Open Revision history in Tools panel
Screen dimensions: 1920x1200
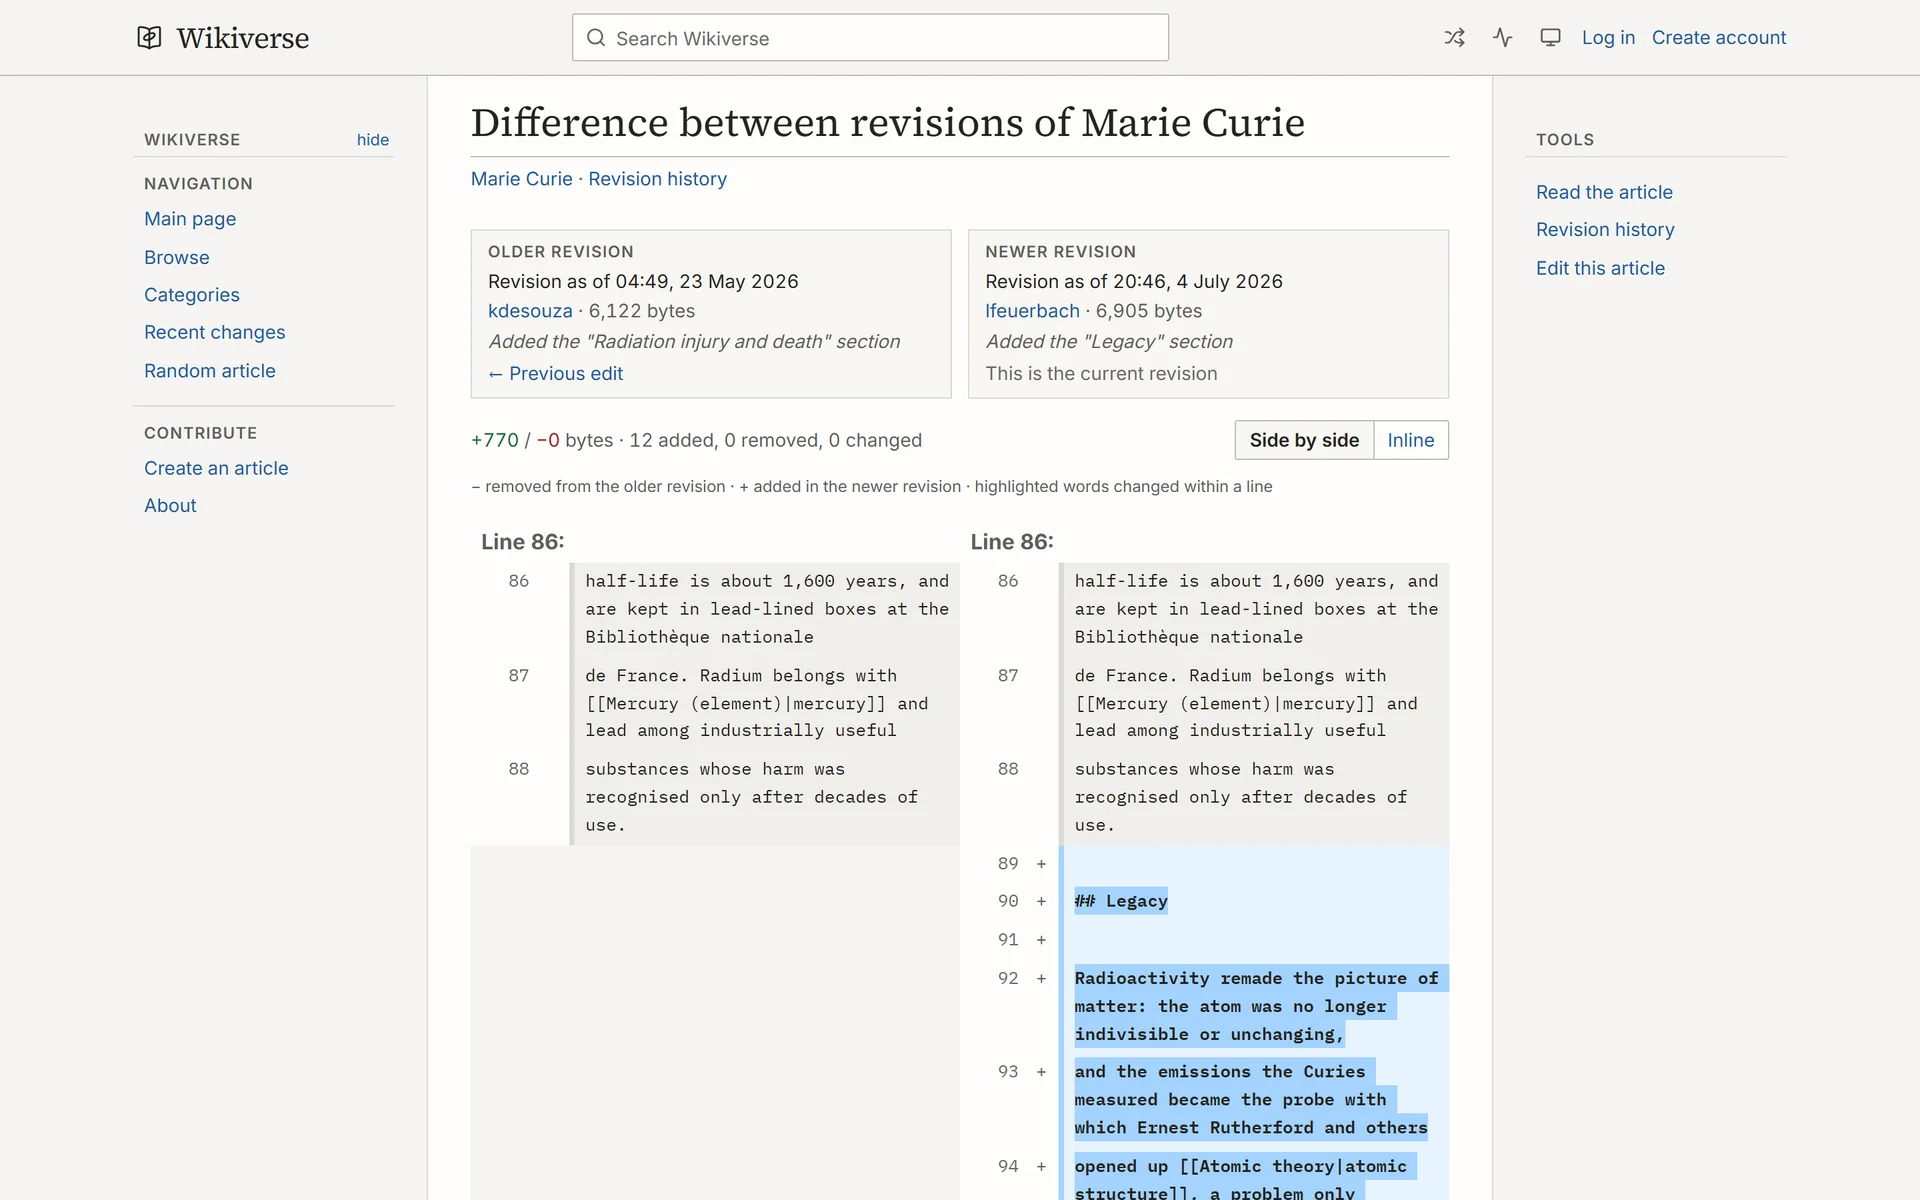[1605, 230]
